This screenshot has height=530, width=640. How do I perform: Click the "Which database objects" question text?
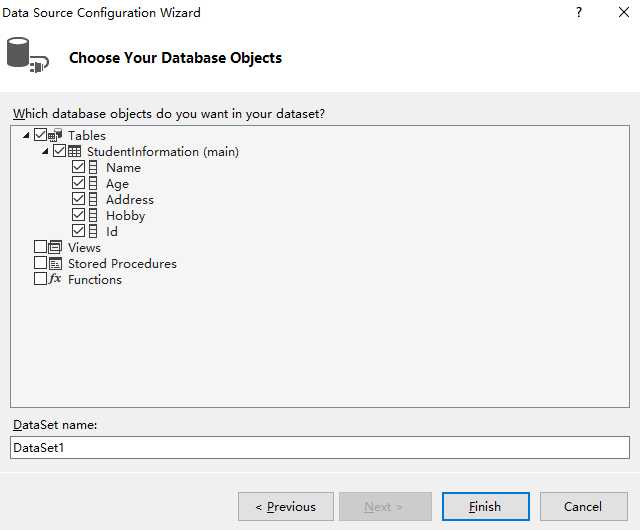click(169, 114)
